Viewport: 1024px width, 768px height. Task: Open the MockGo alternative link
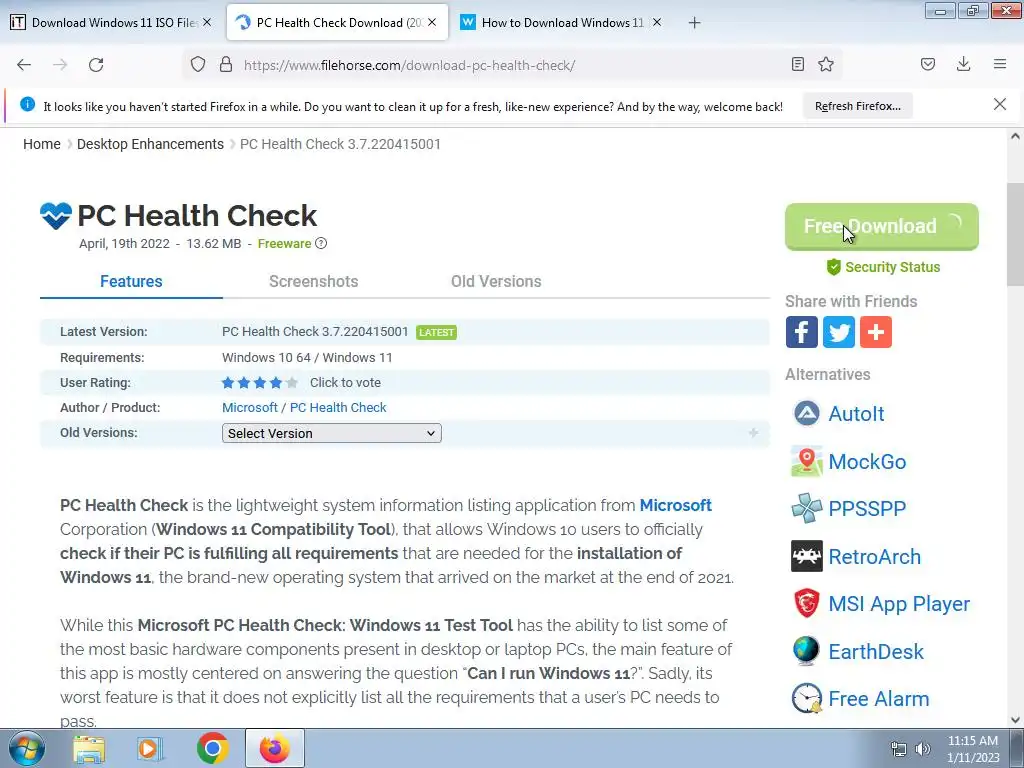pyautogui.click(x=867, y=461)
